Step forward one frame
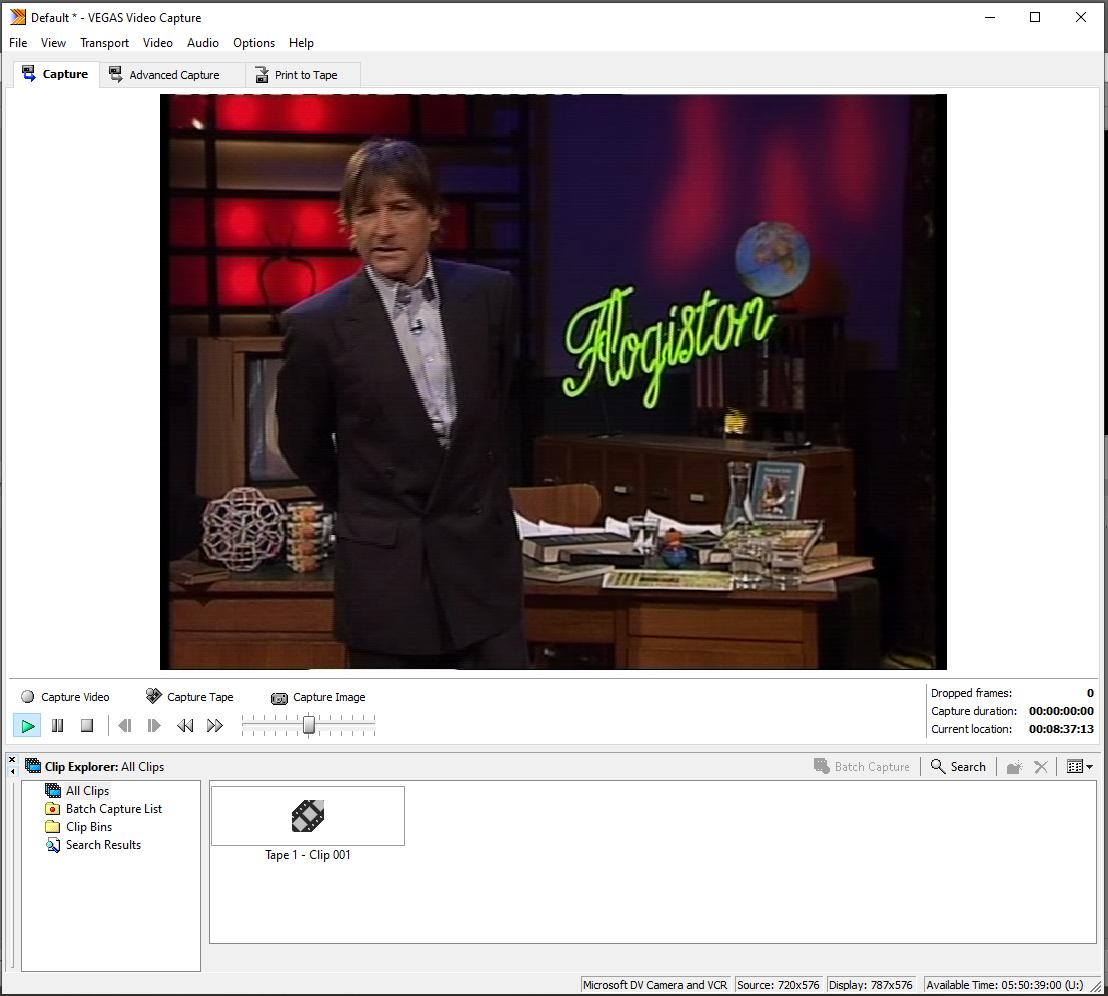1108x996 pixels. coord(154,726)
